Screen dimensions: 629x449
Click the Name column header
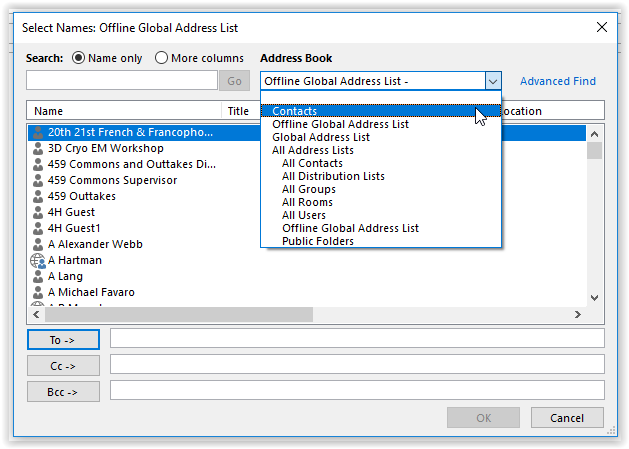pyautogui.click(x=124, y=111)
